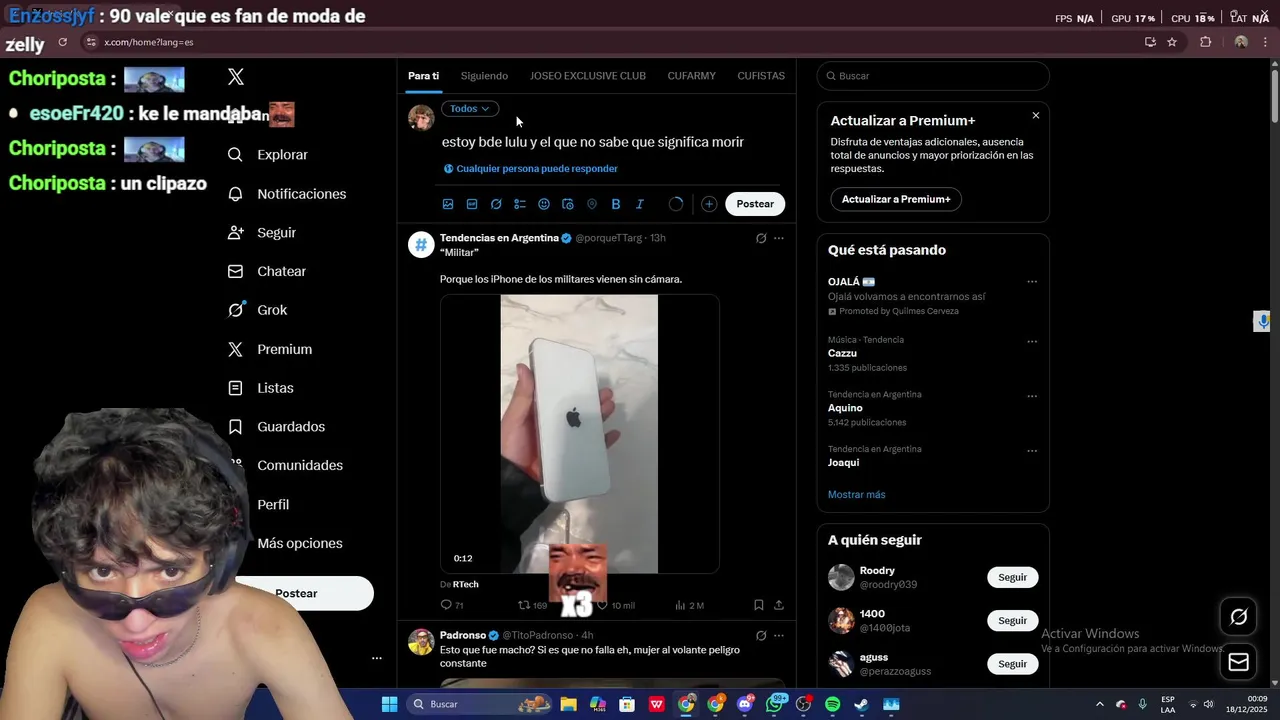Screen dimensions: 1280x720
Task: Play the iPhone video in the post
Action: click(579, 434)
